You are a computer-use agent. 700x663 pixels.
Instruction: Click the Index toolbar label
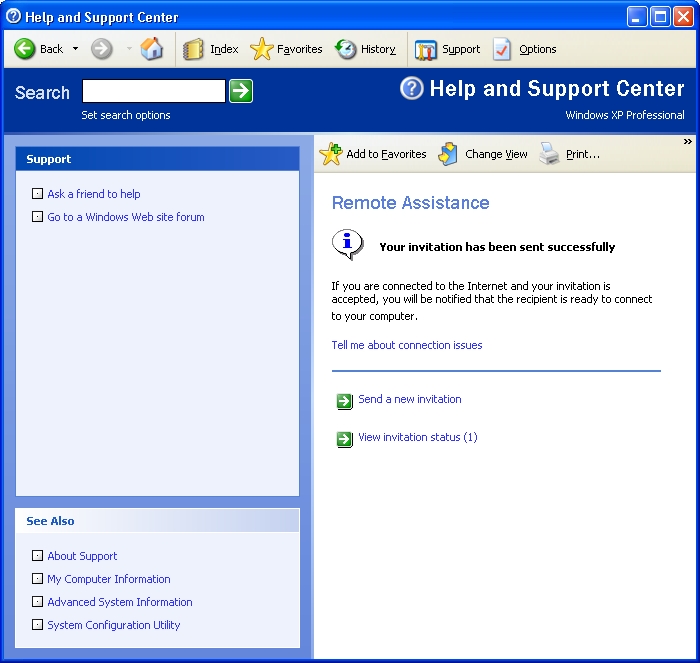click(x=224, y=49)
